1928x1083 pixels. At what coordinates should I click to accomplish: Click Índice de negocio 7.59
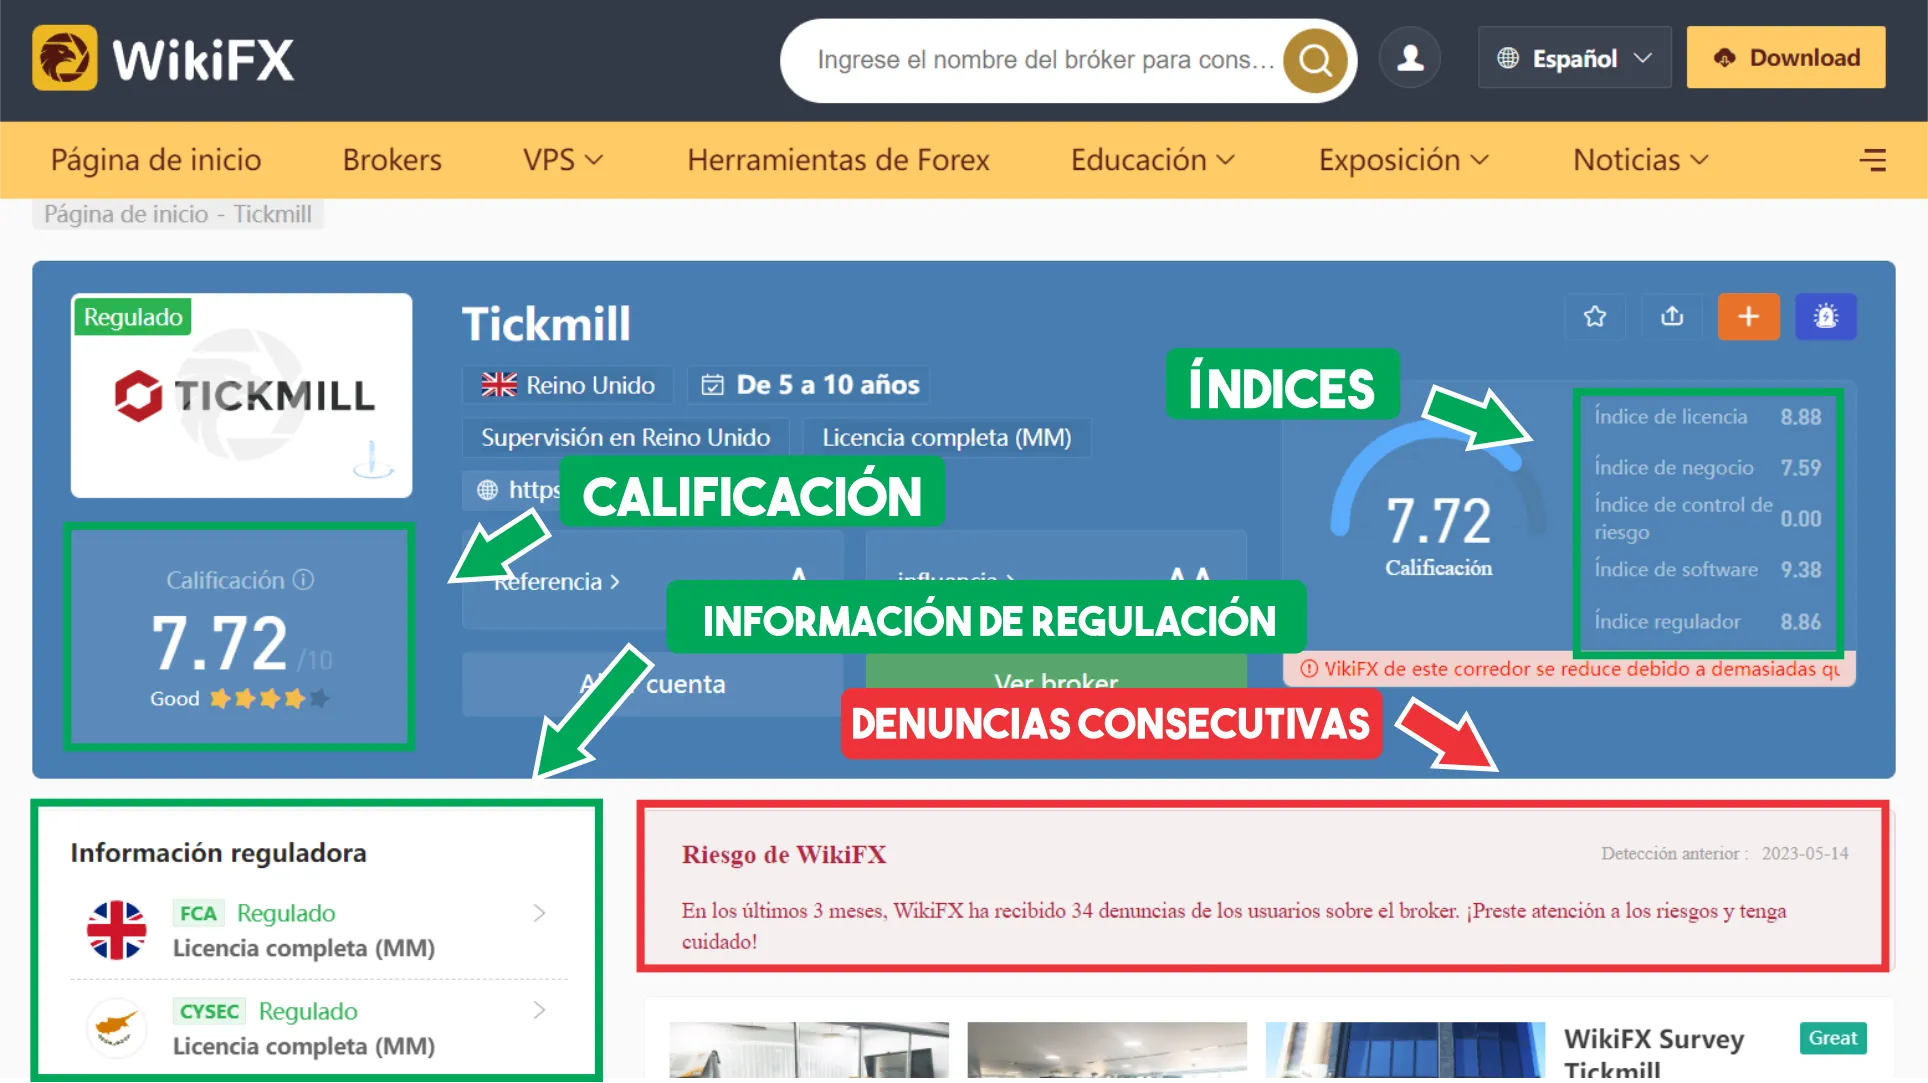(x=1708, y=468)
